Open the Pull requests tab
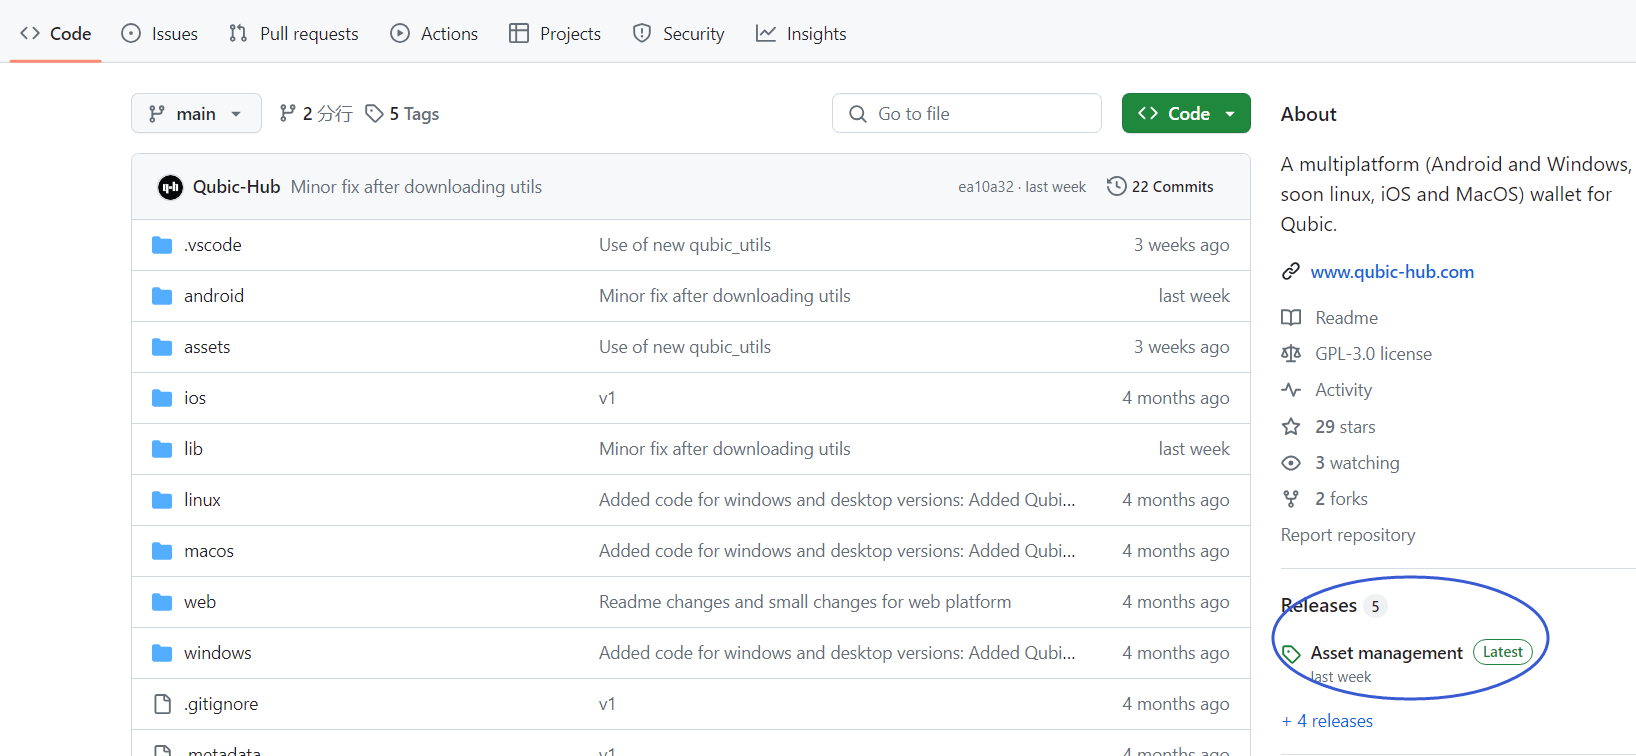Viewport: 1636px width, 756px height. (x=294, y=34)
